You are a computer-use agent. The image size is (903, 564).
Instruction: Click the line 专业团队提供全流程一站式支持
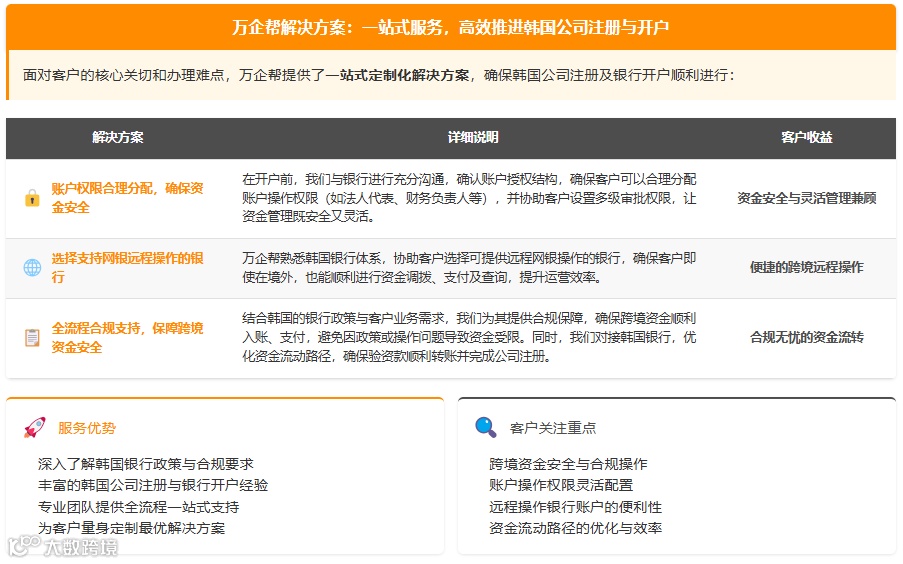click(139, 507)
